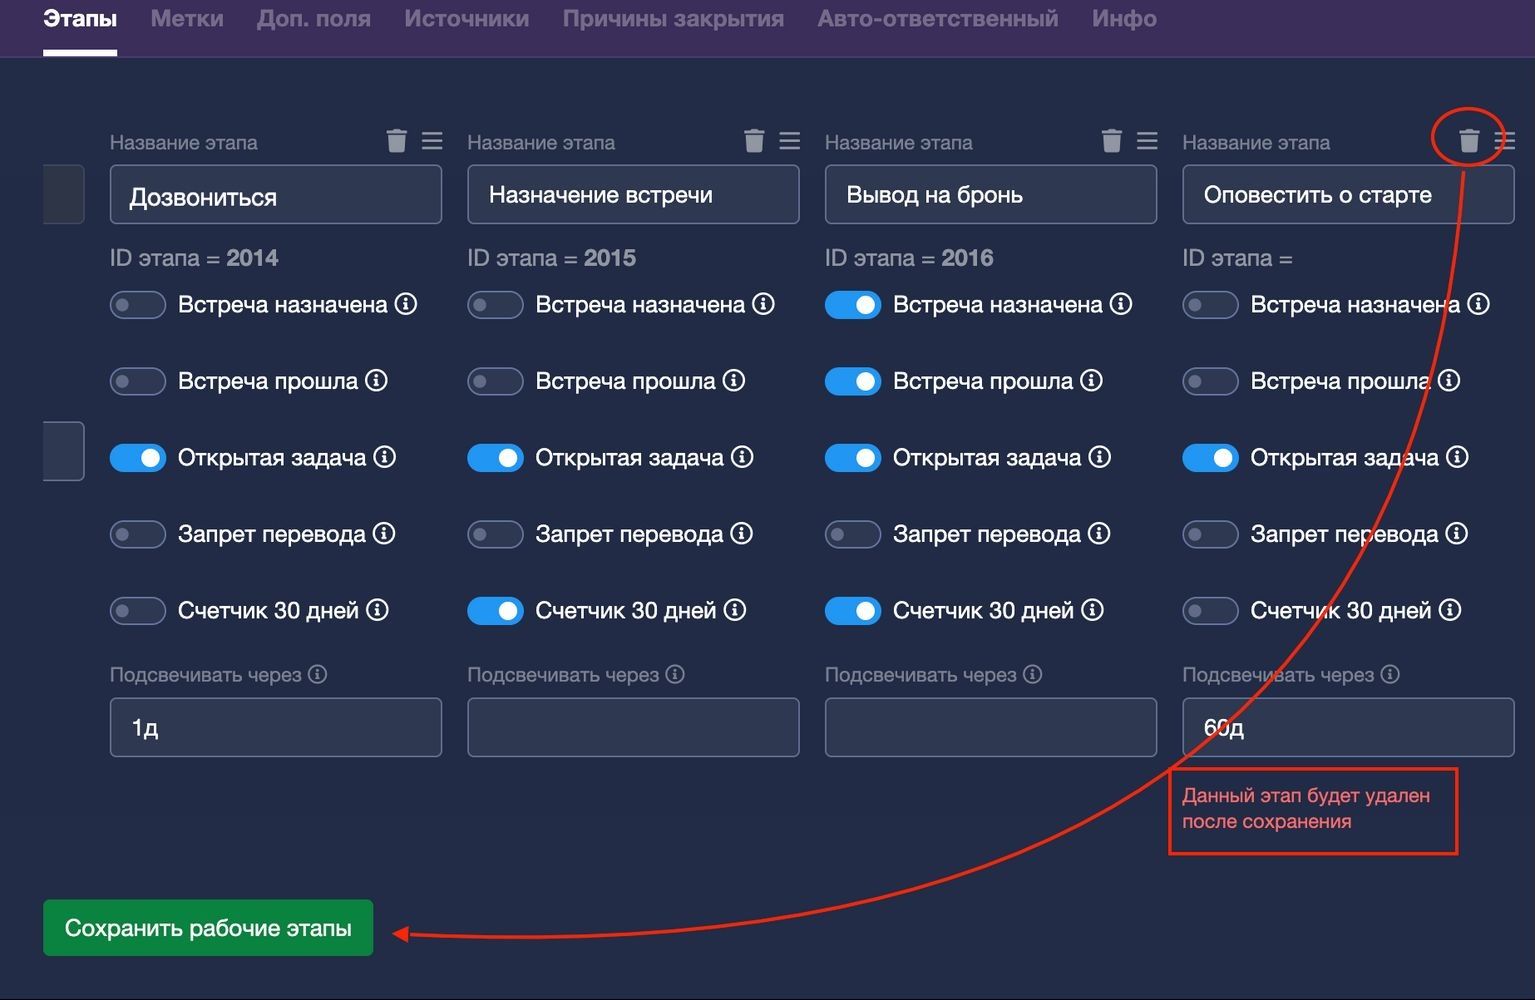Disable Открытая задача toggle in Дозвониться stage
1535x1000 pixels.
pos(138,458)
